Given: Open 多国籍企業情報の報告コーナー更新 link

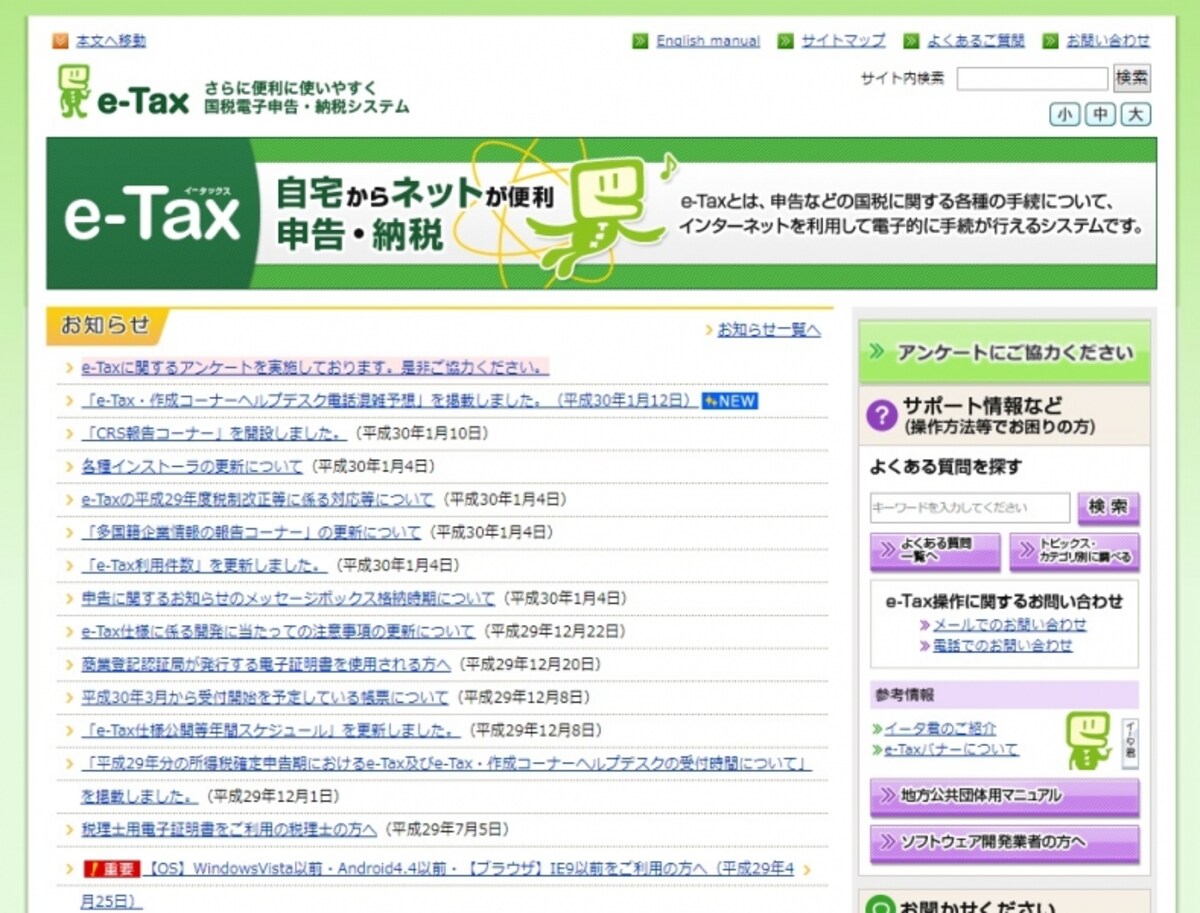Looking at the screenshot, I should [251, 532].
